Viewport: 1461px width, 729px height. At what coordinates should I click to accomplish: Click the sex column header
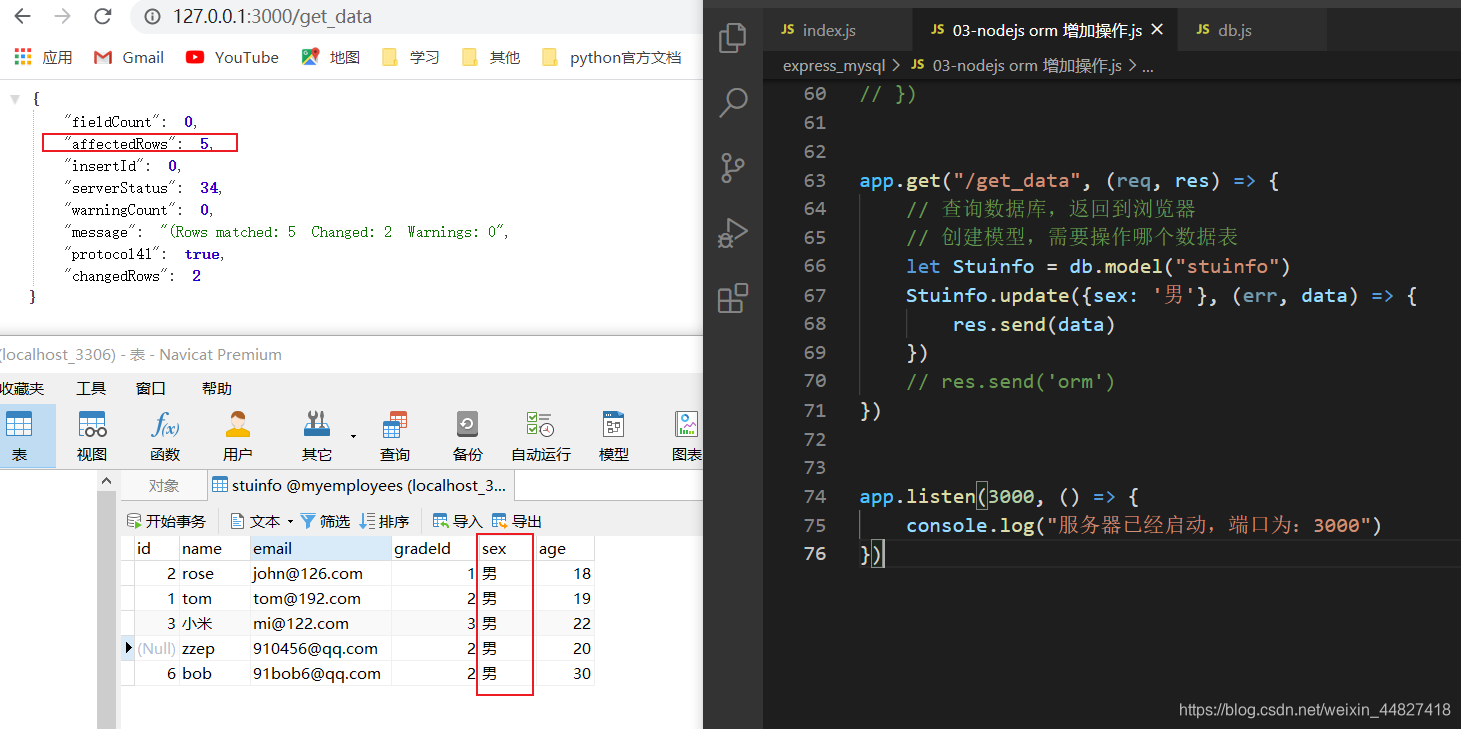tap(506, 548)
